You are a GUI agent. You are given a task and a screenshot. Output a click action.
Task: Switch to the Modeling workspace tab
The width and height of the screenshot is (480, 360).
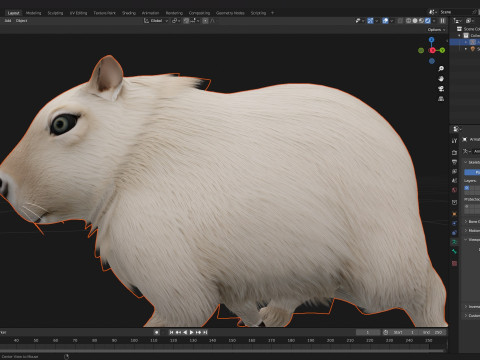click(33, 13)
